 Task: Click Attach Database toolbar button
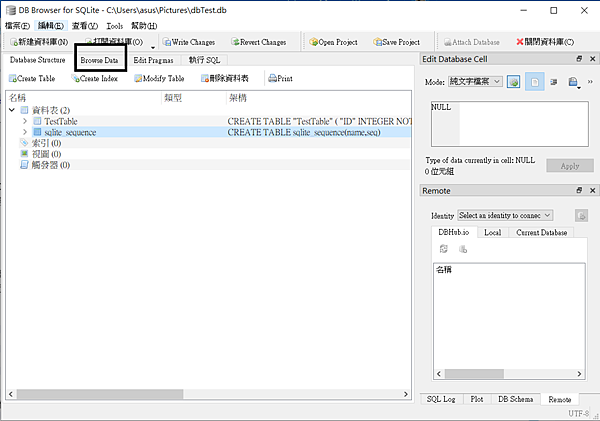click(471, 42)
